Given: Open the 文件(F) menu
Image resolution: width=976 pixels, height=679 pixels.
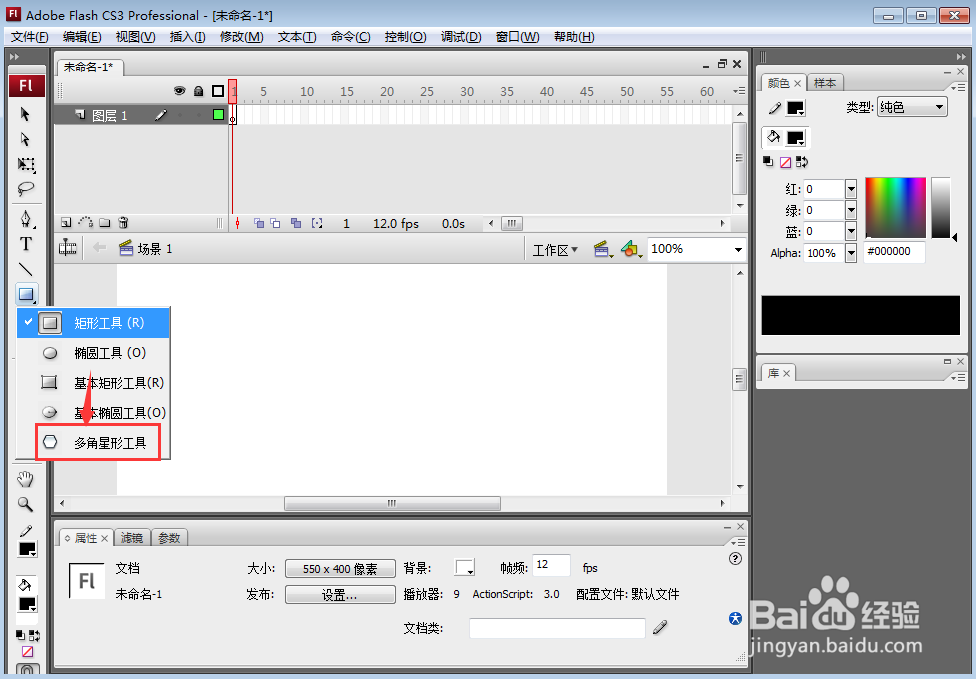Looking at the screenshot, I should click(x=29, y=37).
